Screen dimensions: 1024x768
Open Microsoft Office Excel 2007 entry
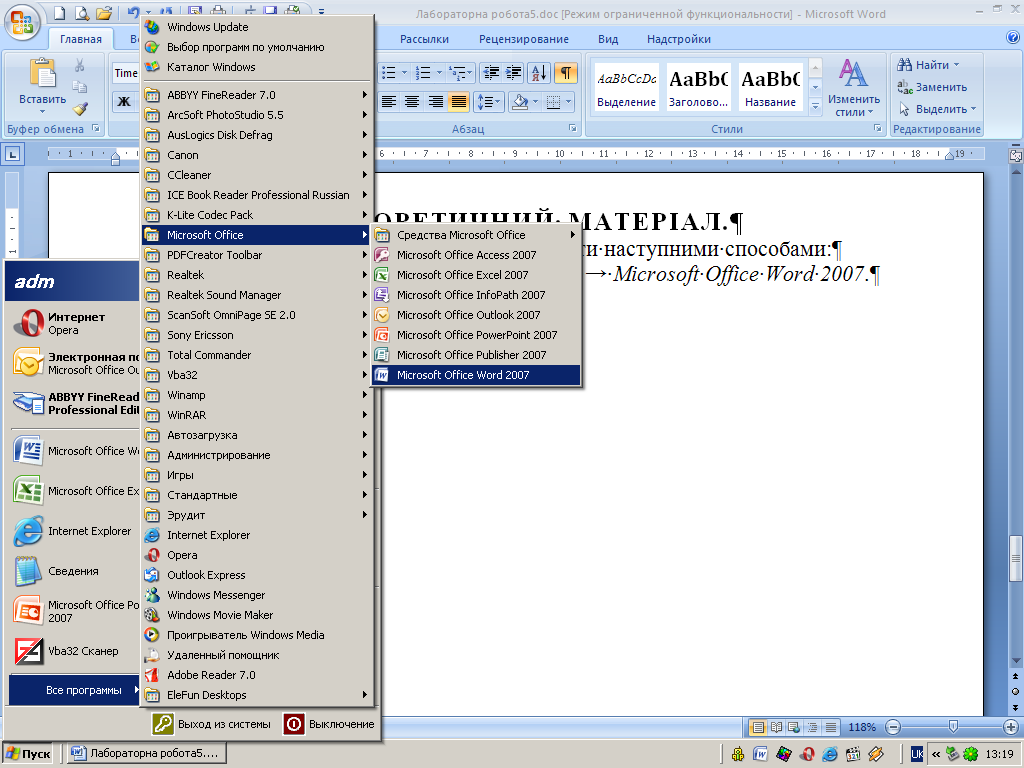point(476,275)
